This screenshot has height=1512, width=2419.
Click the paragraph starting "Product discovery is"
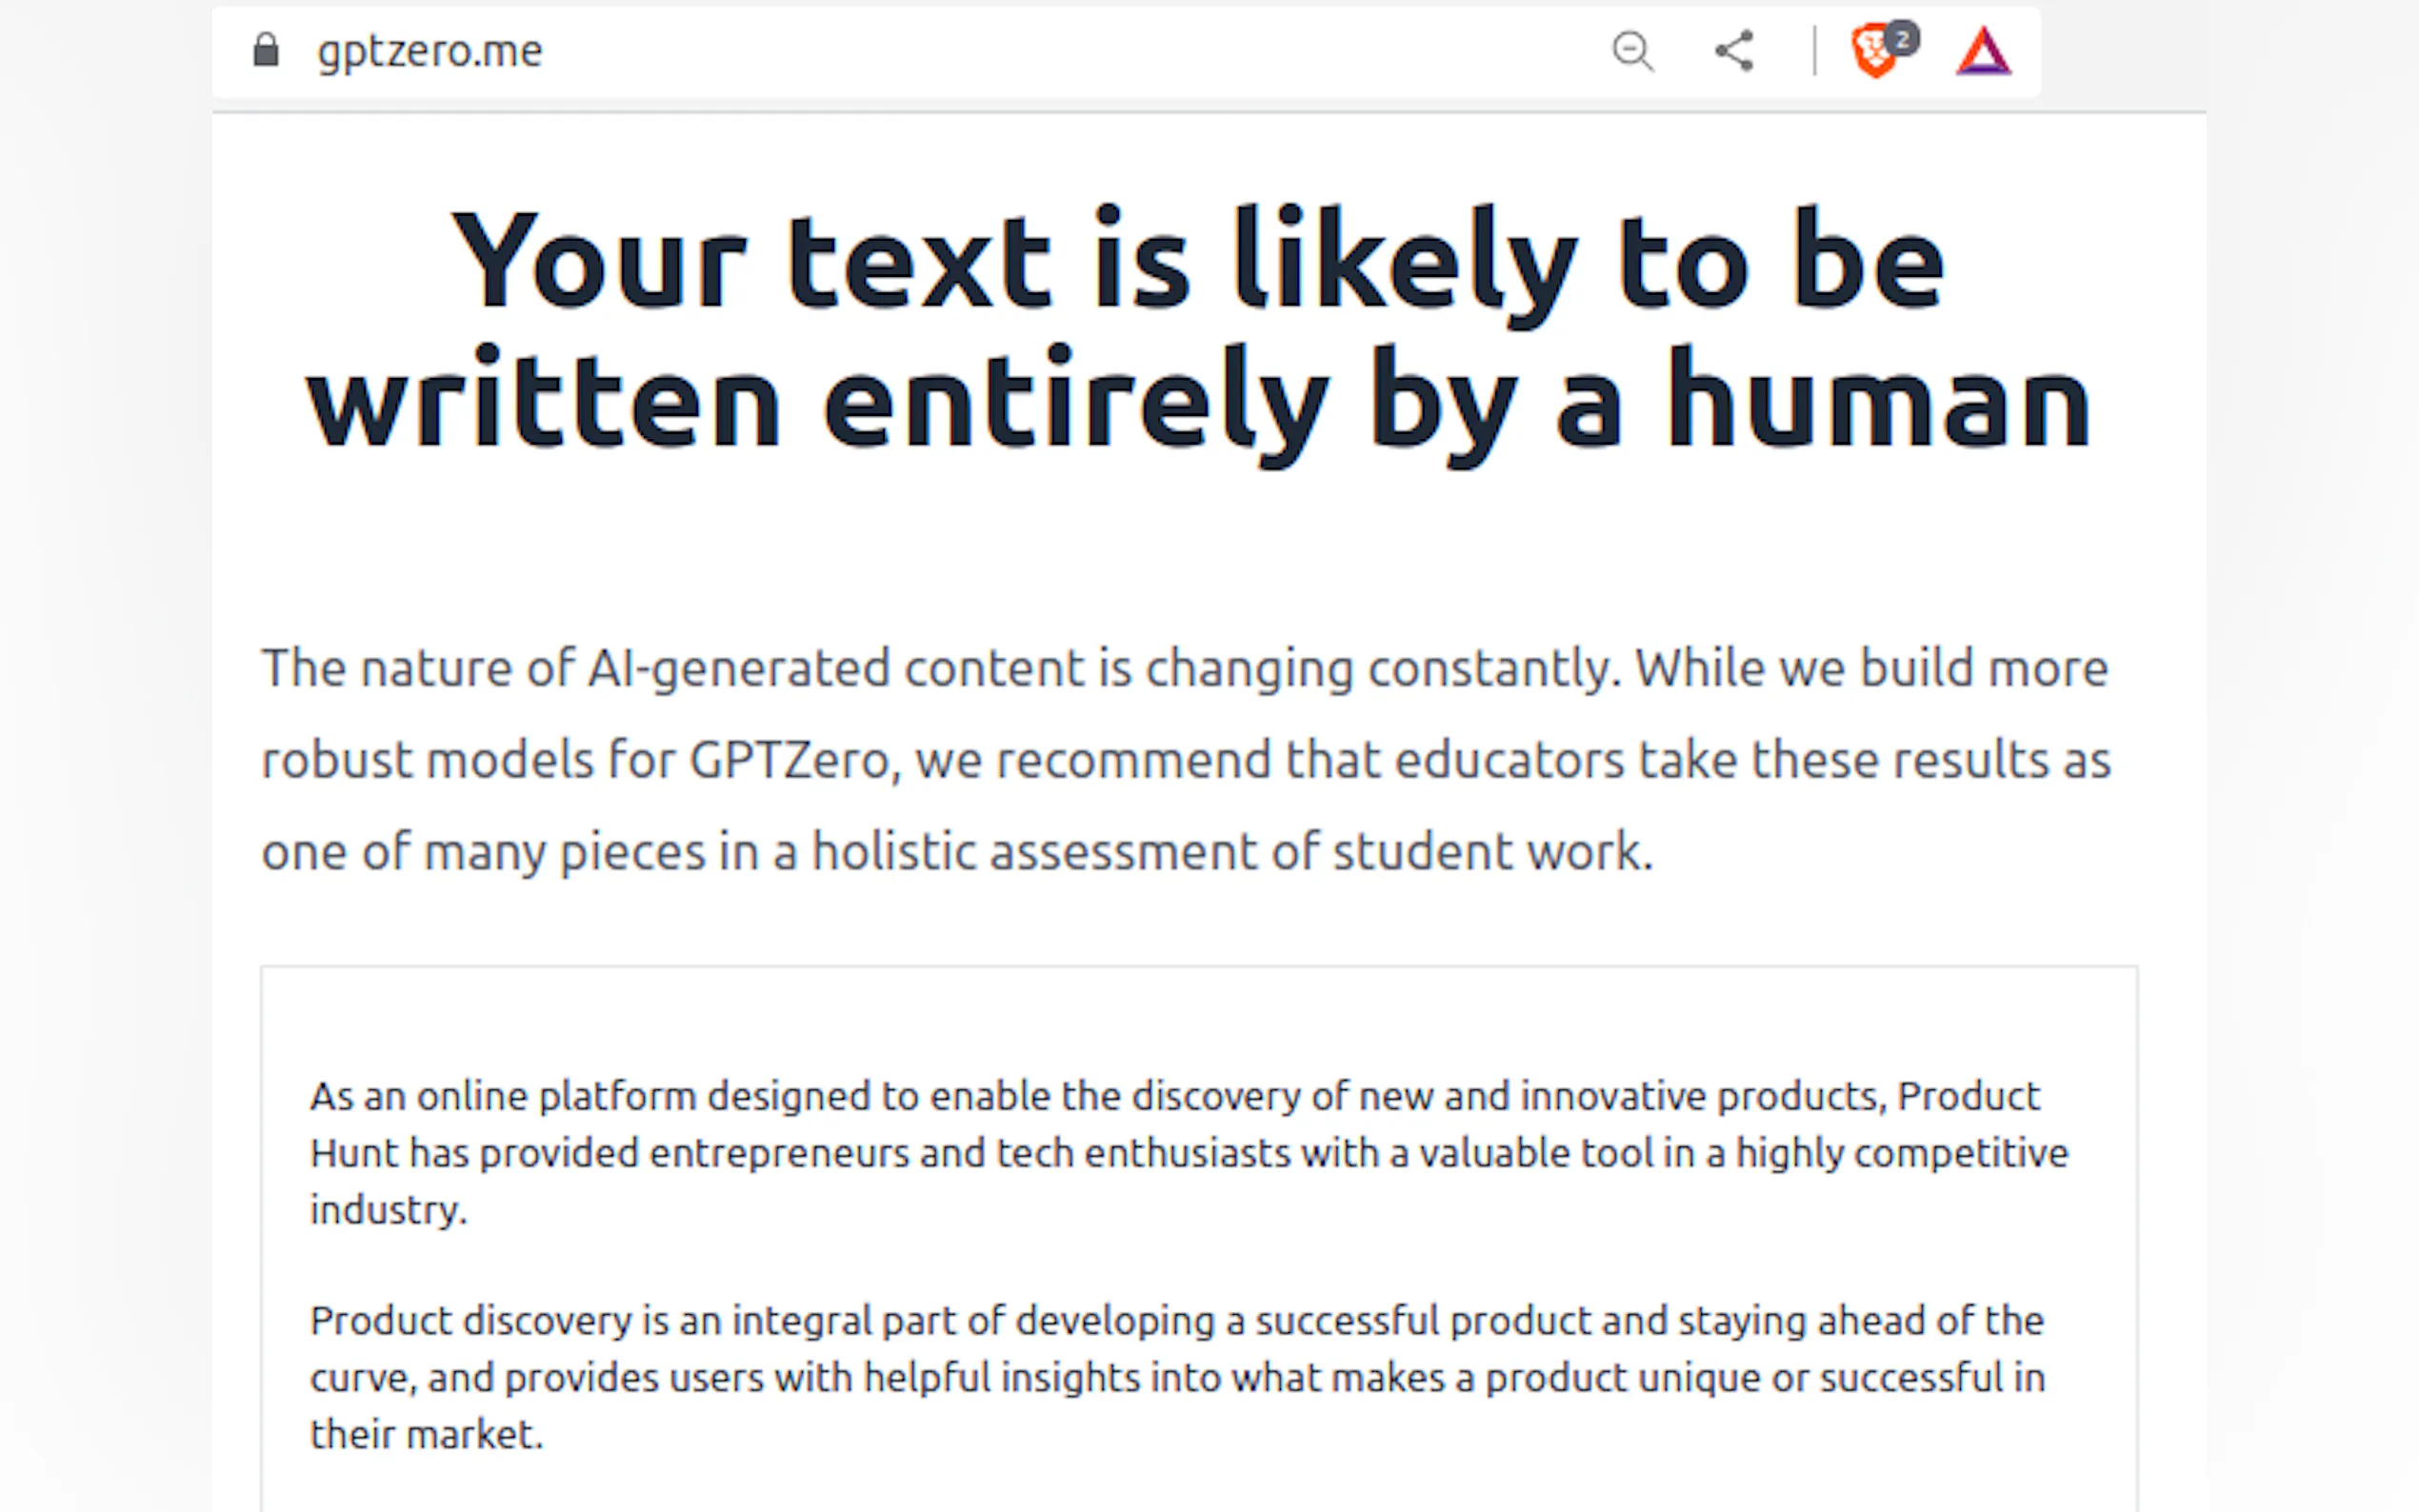(1177, 1376)
